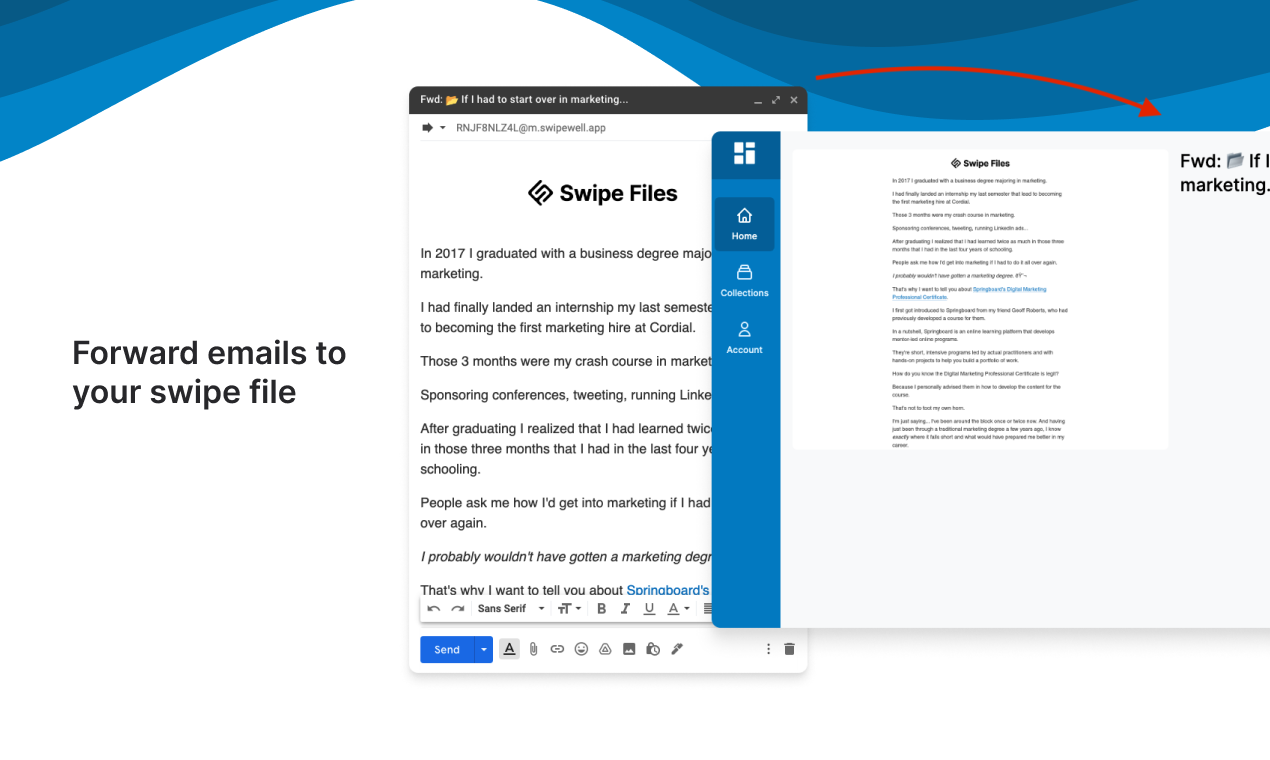
Task: Open the Springboard link in compose email
Action: [668, 590]
